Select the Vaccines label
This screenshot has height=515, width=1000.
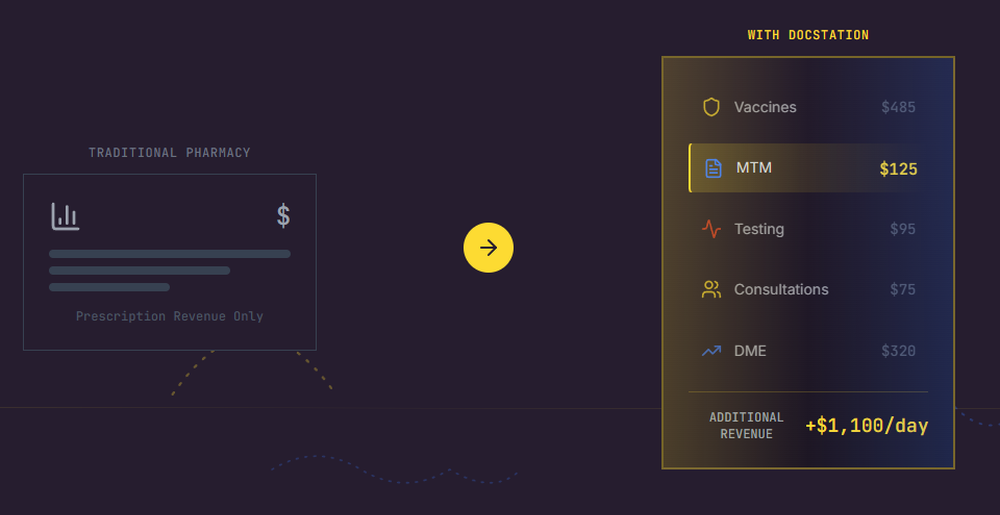point(765,107)
